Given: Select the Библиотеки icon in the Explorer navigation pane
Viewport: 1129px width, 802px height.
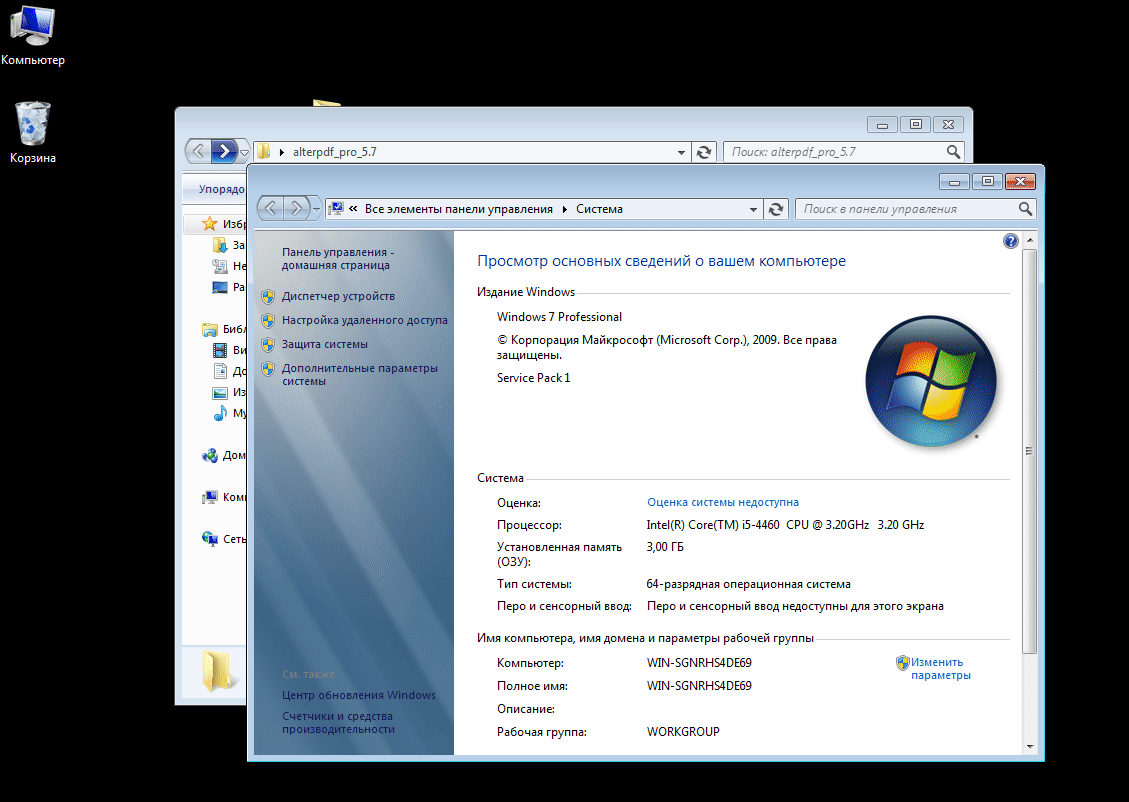Looking at the screenshot, I should (x=210, y=330).
